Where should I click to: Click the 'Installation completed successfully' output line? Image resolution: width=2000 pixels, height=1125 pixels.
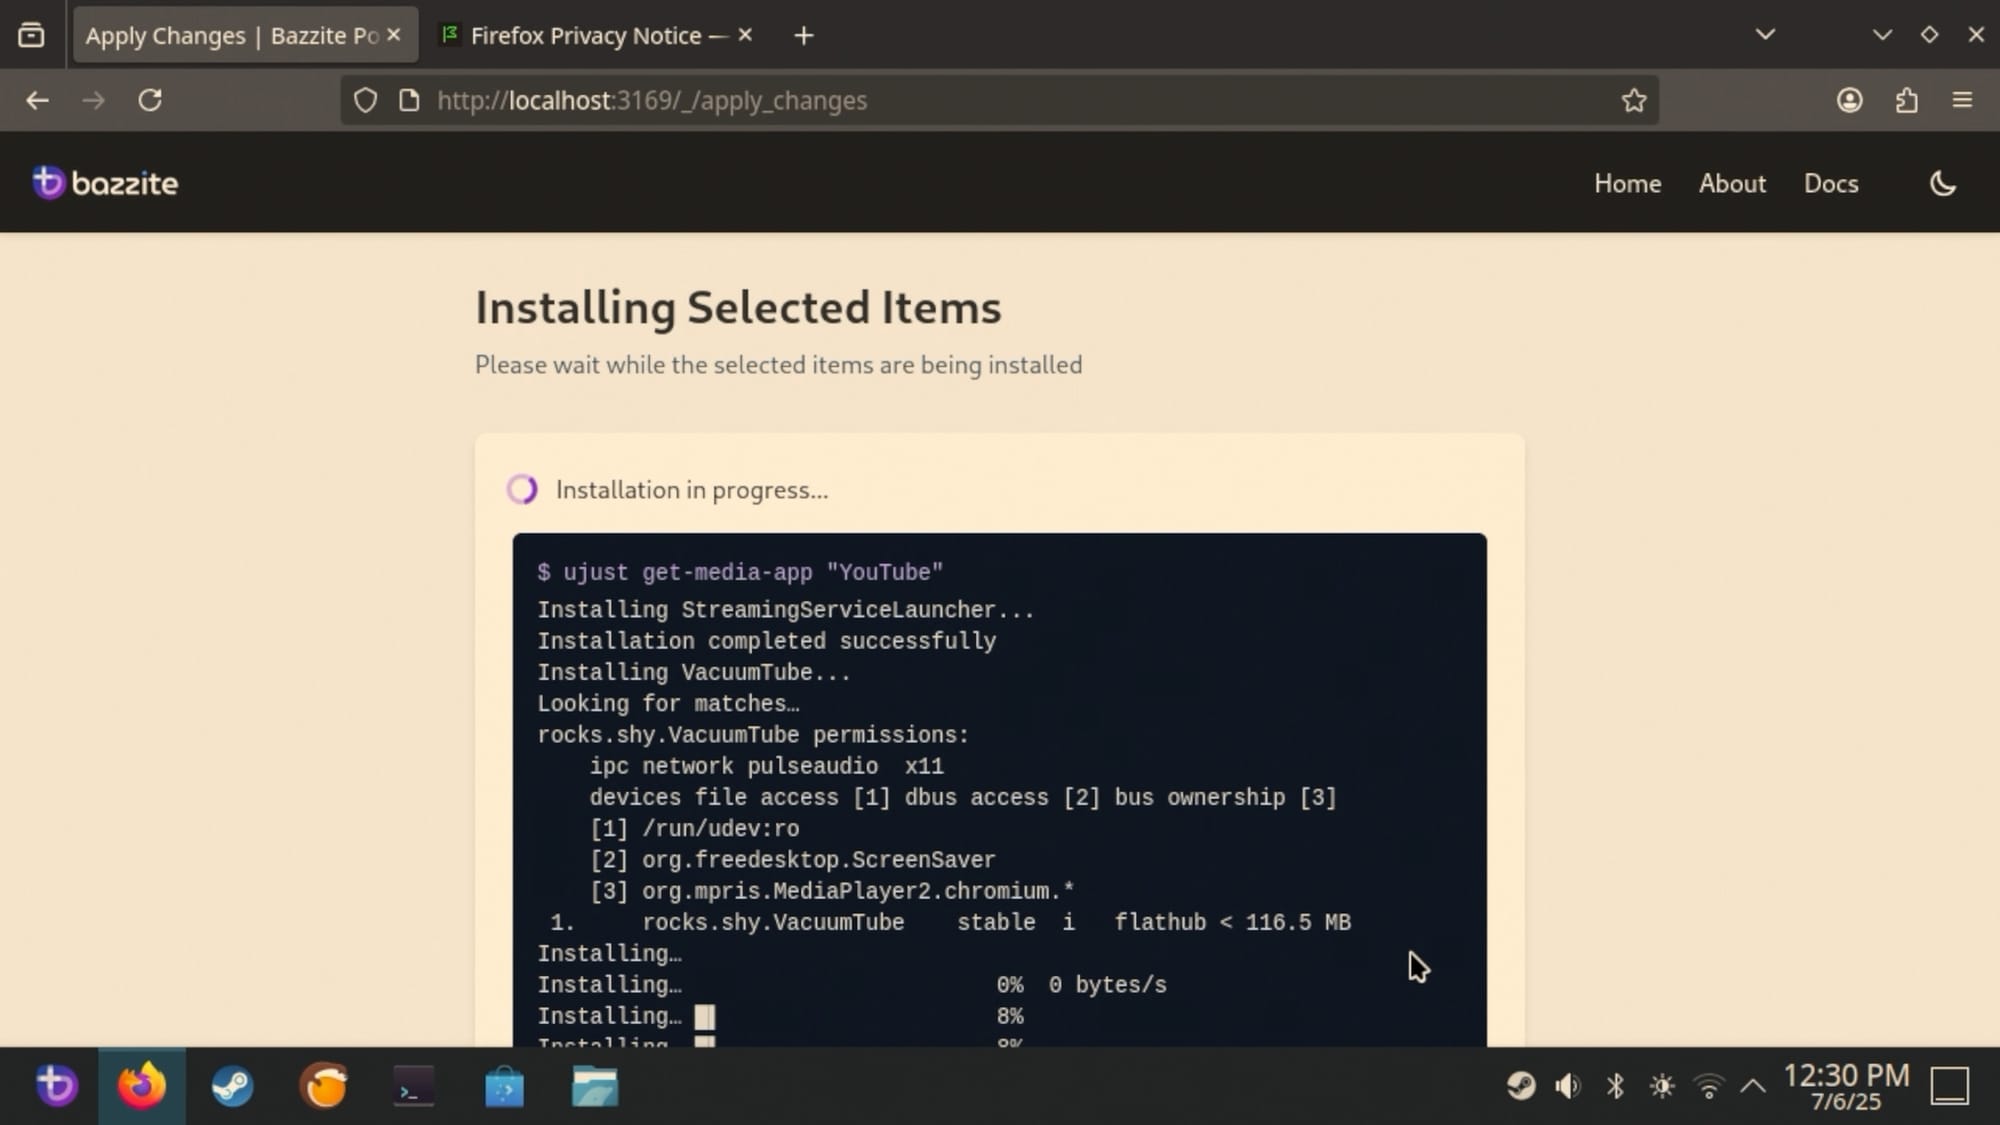click(x=766, y=641)
